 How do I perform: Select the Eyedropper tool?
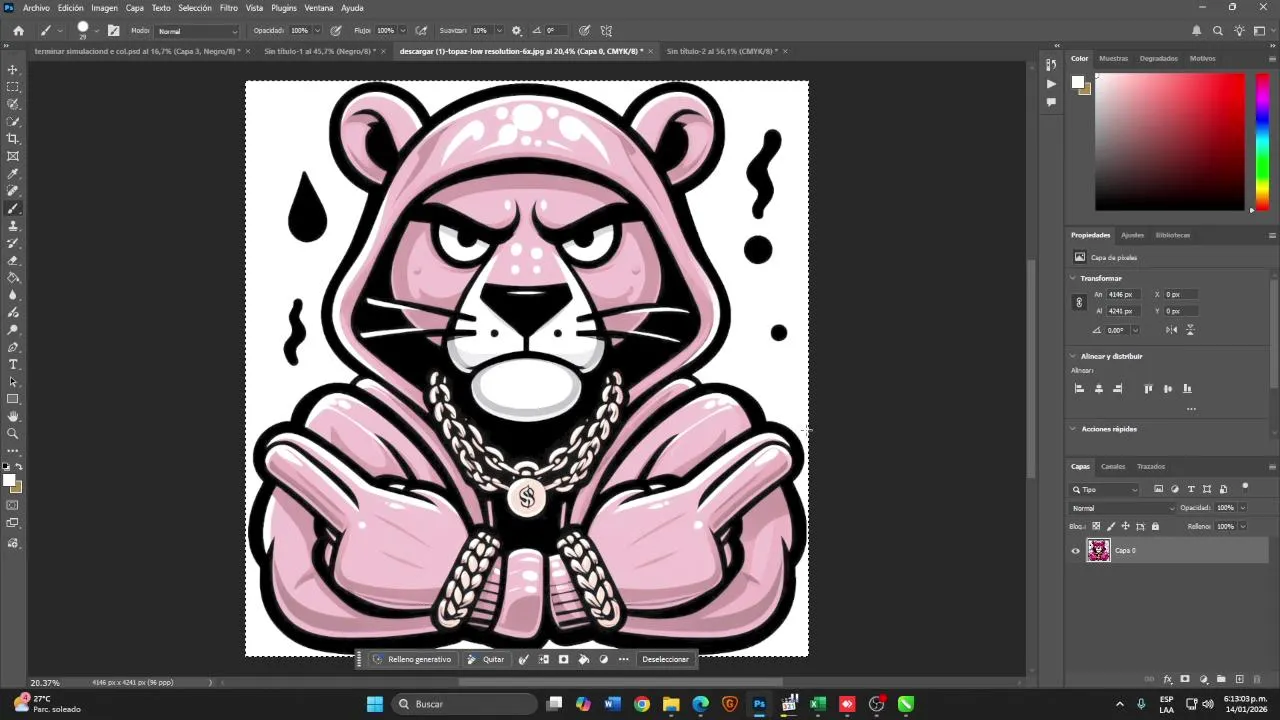pyautogui.click(x=13, y=174)
